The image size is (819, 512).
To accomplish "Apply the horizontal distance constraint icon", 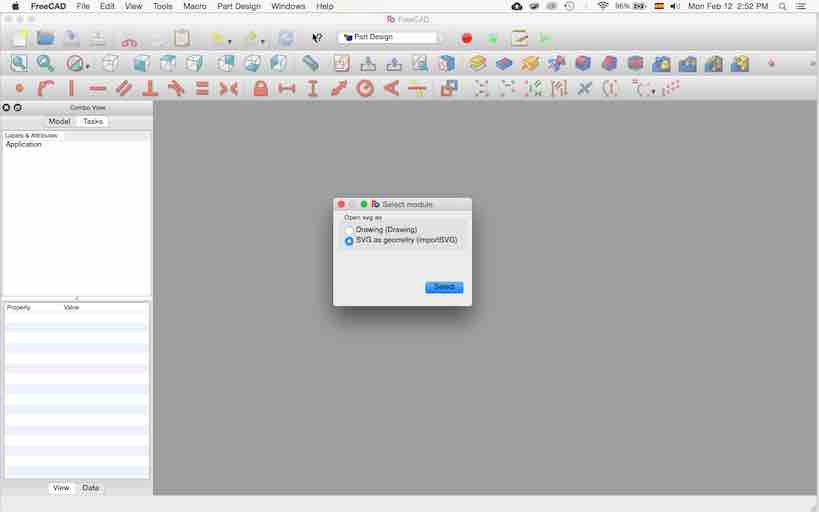I will [x=286, y=88].
